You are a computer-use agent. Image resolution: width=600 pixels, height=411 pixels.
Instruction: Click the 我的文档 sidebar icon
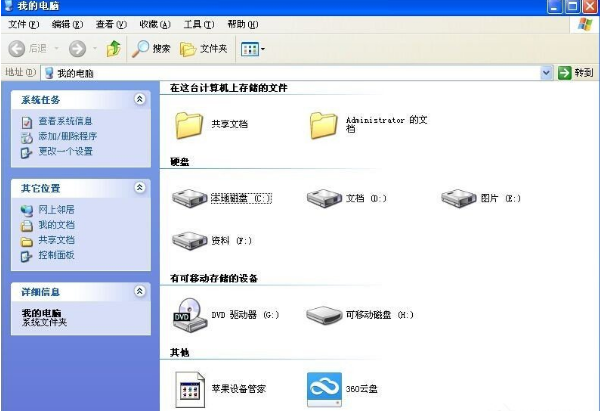point(26,226)
